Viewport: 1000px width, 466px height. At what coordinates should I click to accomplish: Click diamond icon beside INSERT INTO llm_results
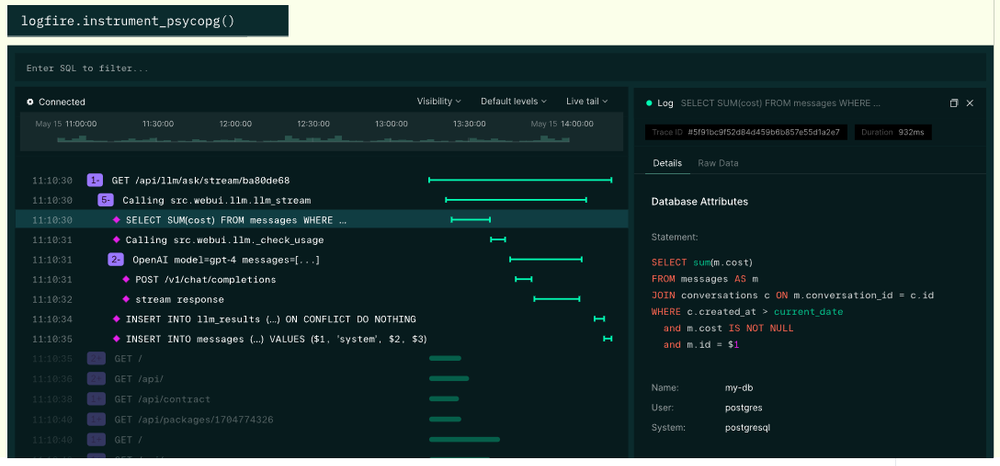[116, 319]
